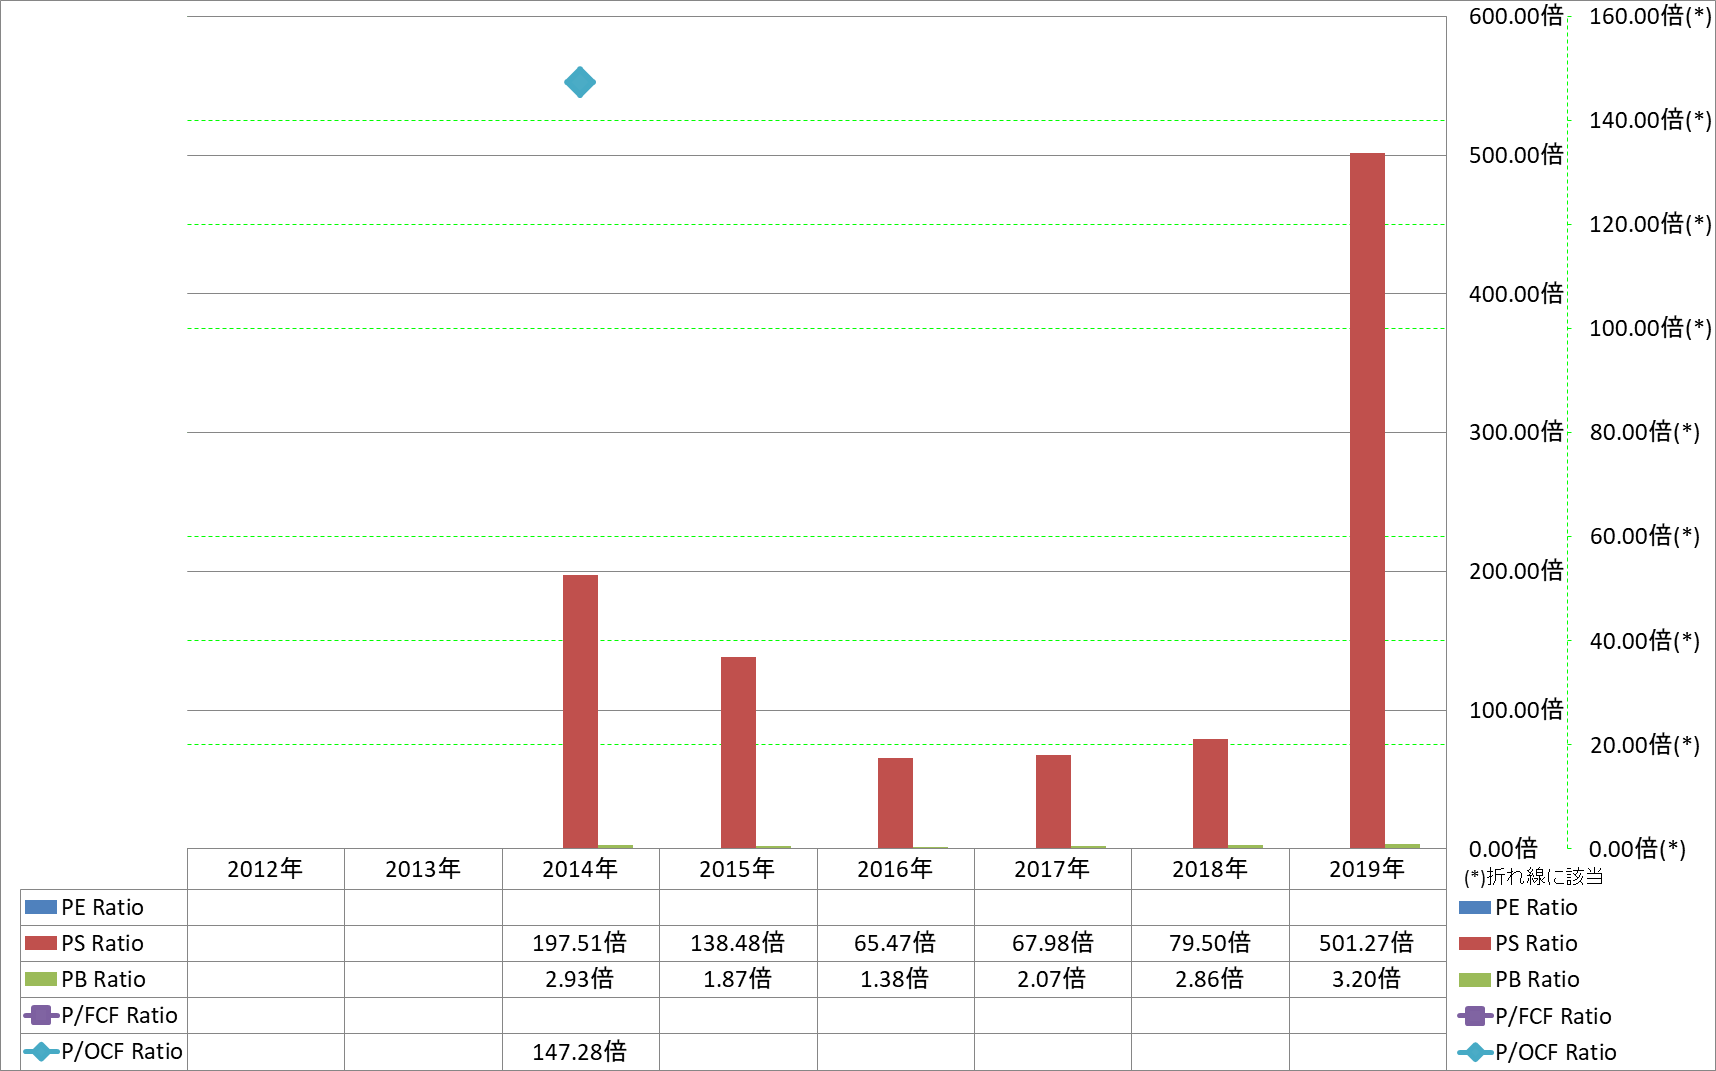Viewport: 1716px width, 1071px height.
Task: Click the 65.47倍 PS Ratio cell
Action: point(895,943)
